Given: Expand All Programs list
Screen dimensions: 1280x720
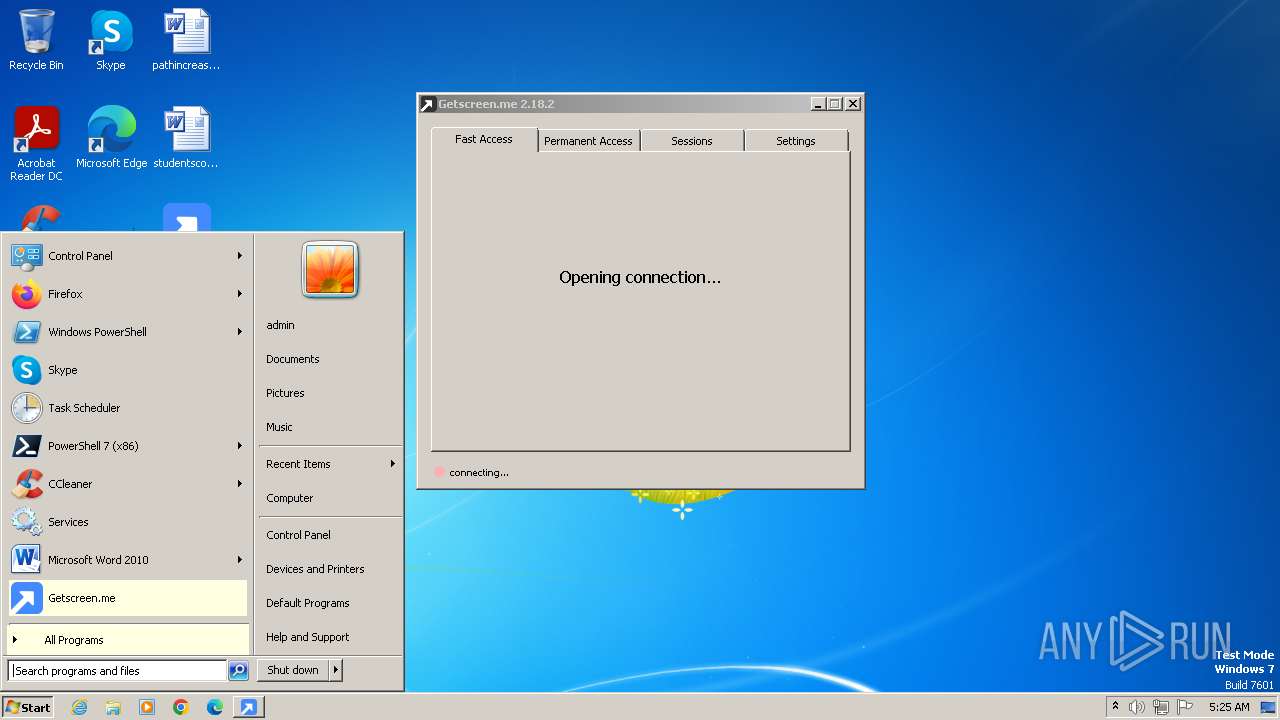Looking at the screenshot, I should point(128,640).
